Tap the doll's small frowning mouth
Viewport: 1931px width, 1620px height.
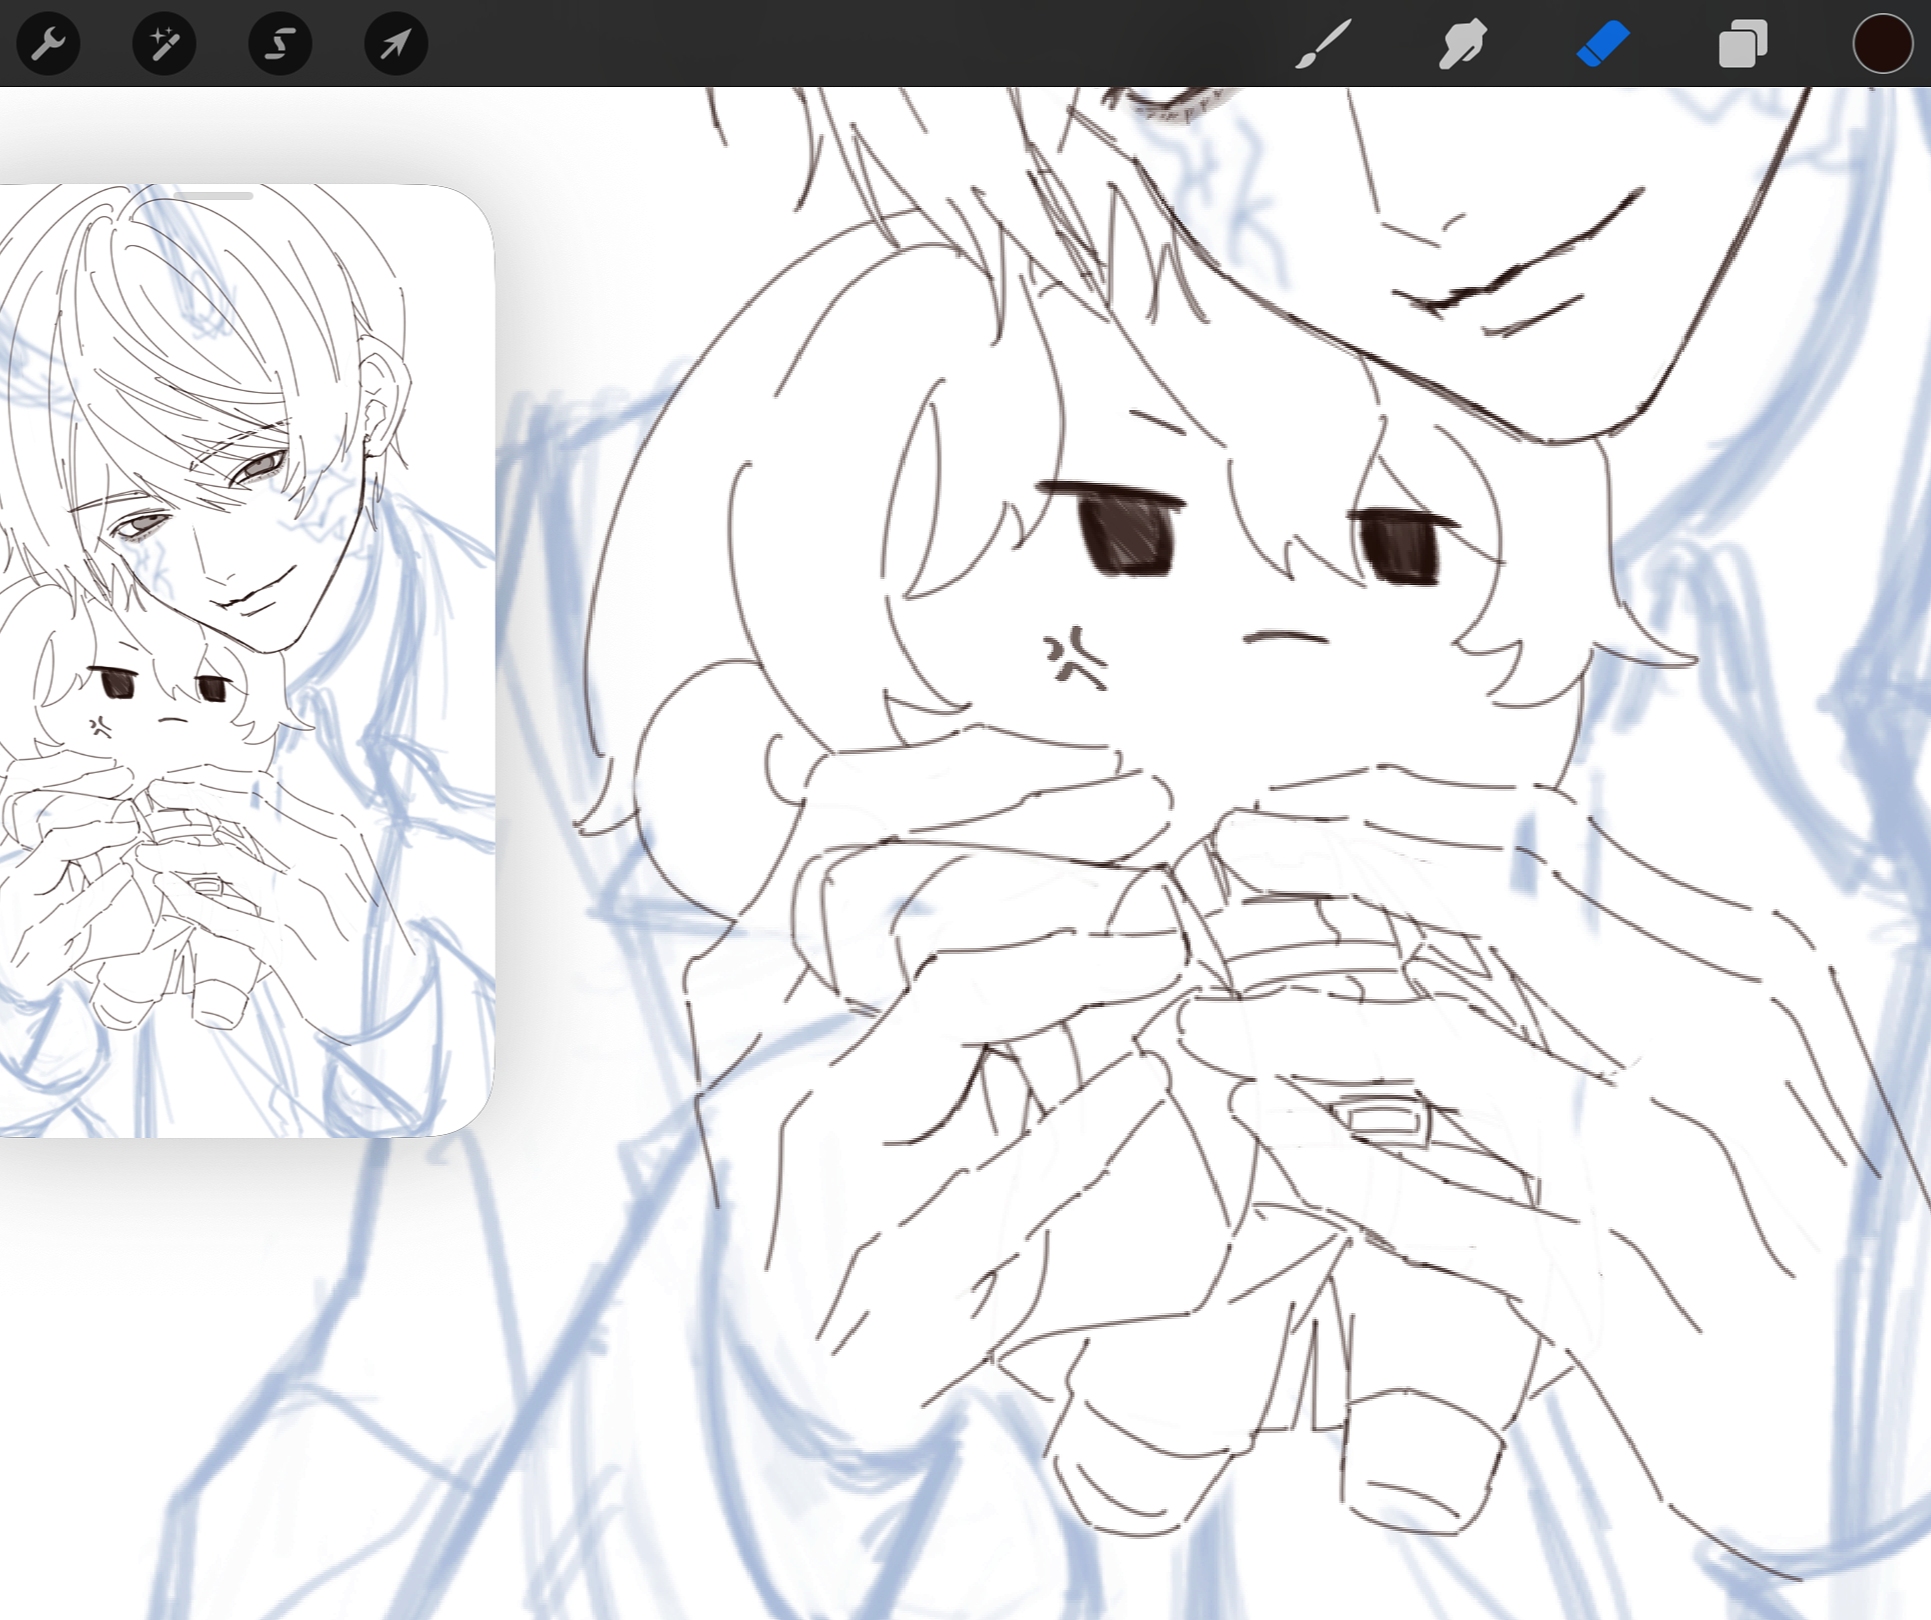(1286, 638)
